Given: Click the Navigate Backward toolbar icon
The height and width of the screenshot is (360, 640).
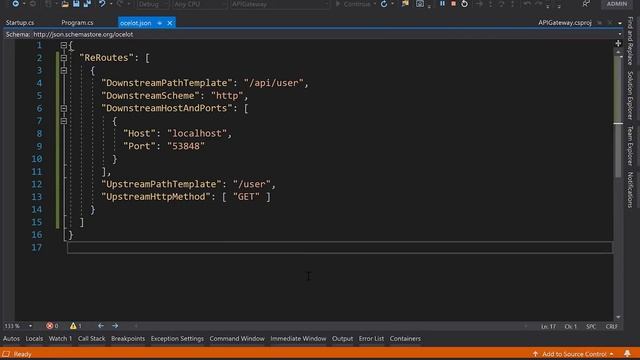Looking at the screenshot, I should (15, 4).
